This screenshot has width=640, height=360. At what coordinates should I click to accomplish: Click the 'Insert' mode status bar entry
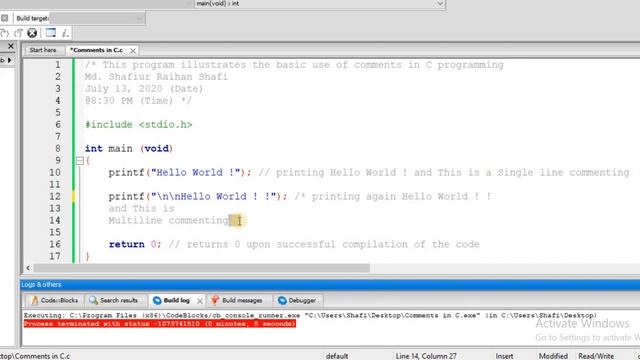504,356
